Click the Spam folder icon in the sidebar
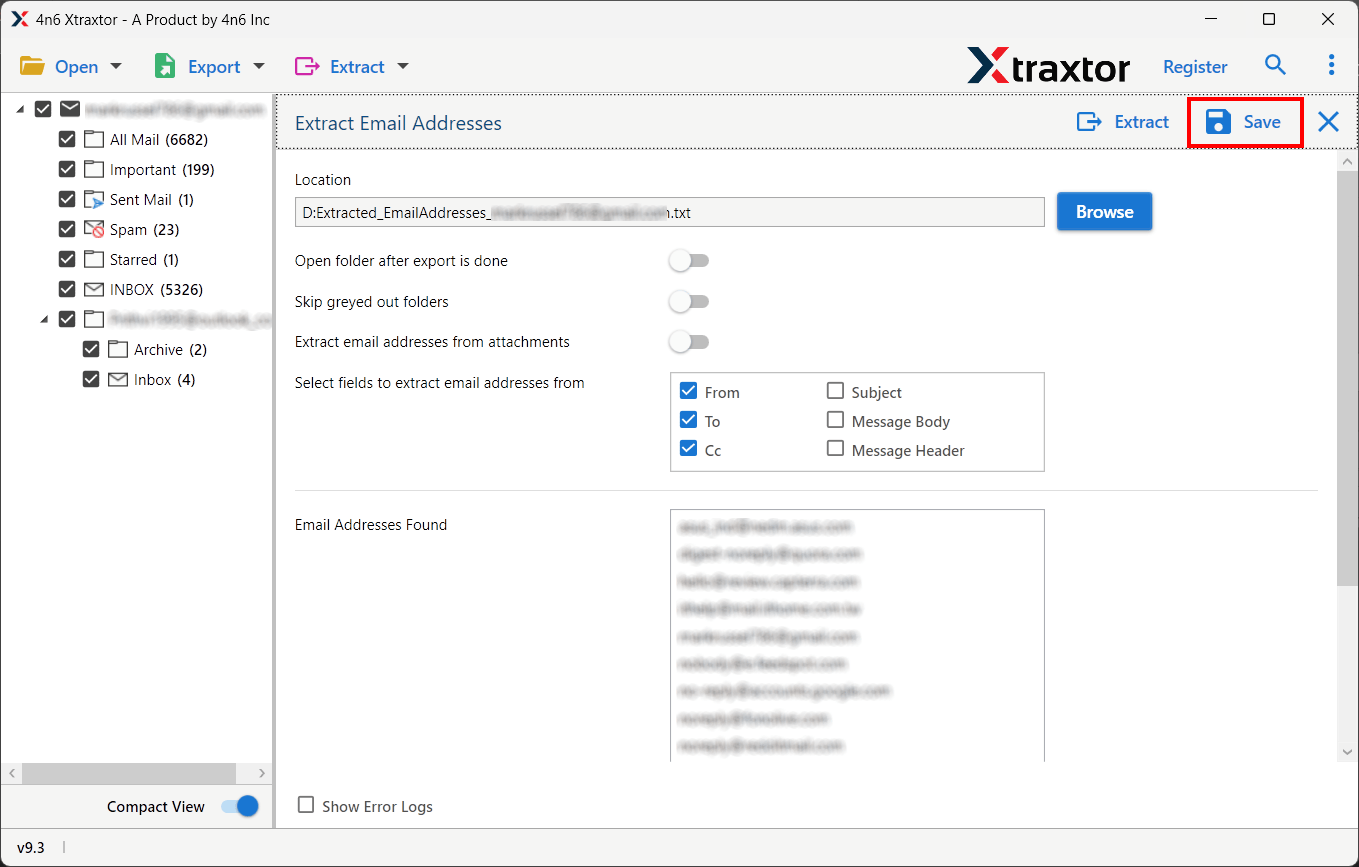Screen dimensions: 1359x867 96,229
